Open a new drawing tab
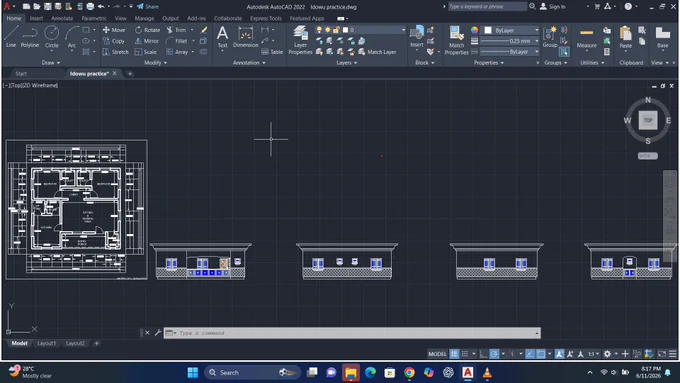The height and width of the screenshot is (383, 680). 130,74
